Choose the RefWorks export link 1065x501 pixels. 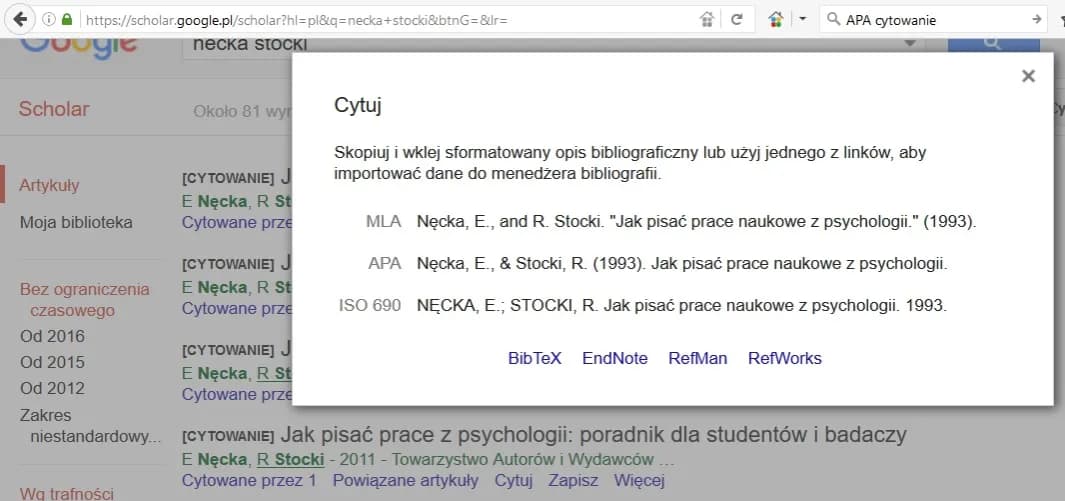[785, 358]
